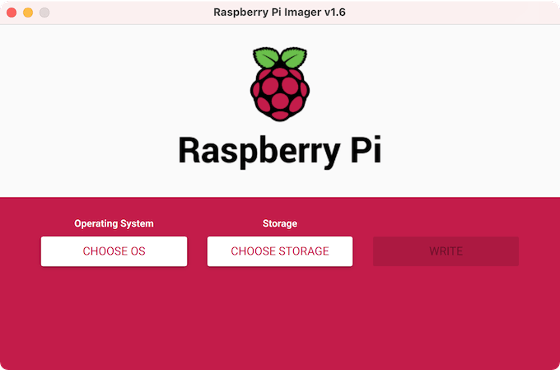Click the 'Storage' label above button

[x=280, y=224]
